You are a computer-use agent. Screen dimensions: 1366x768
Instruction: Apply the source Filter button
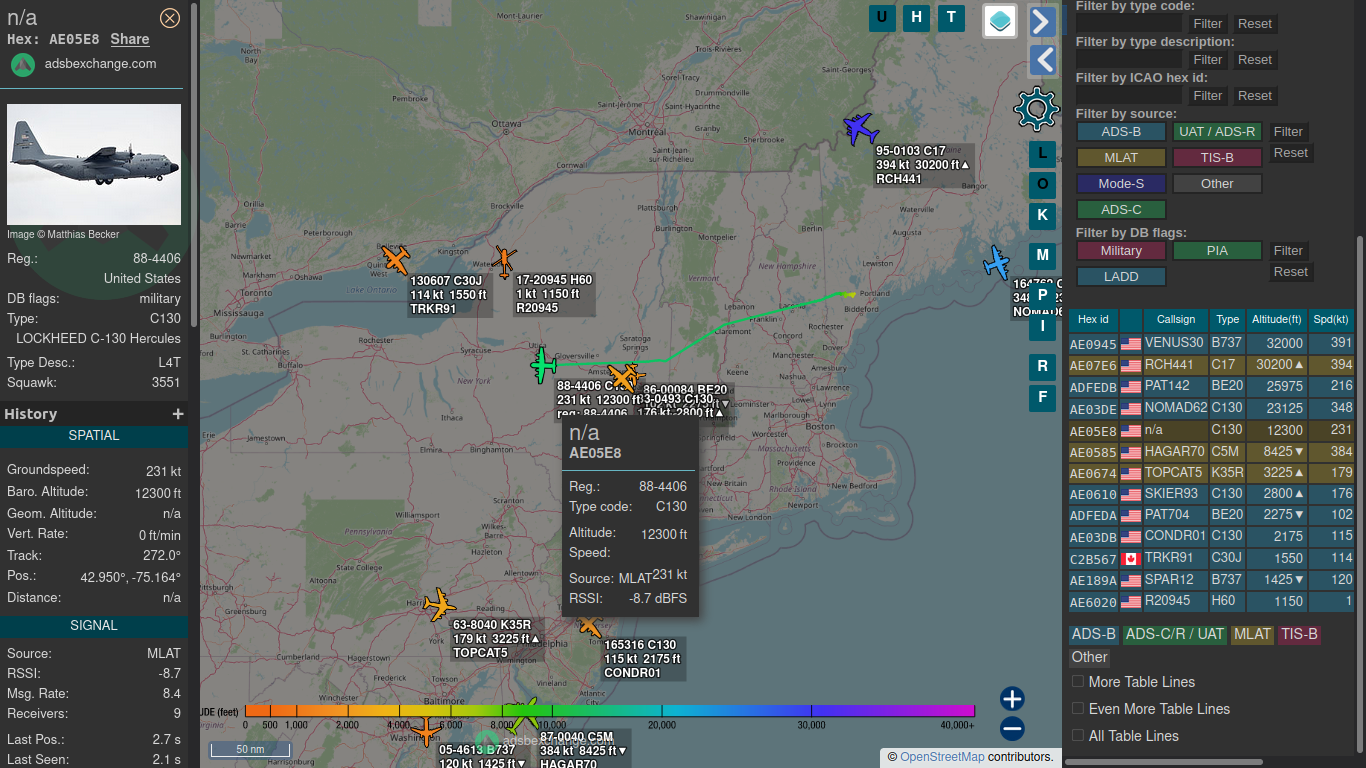pyautogui.click(x=1288, y=131)
